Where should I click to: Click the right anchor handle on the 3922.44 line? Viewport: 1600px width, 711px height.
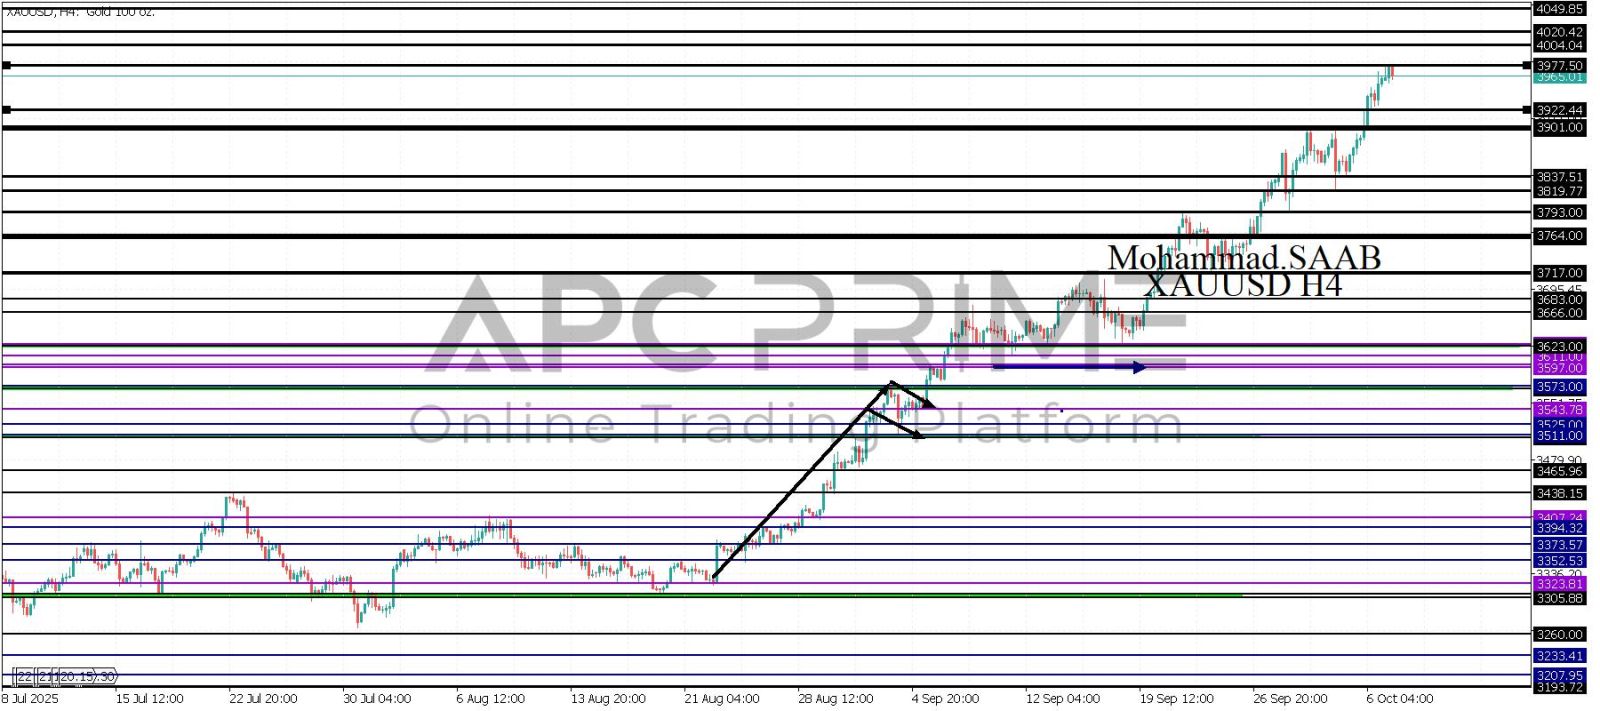pos(1526,109)
